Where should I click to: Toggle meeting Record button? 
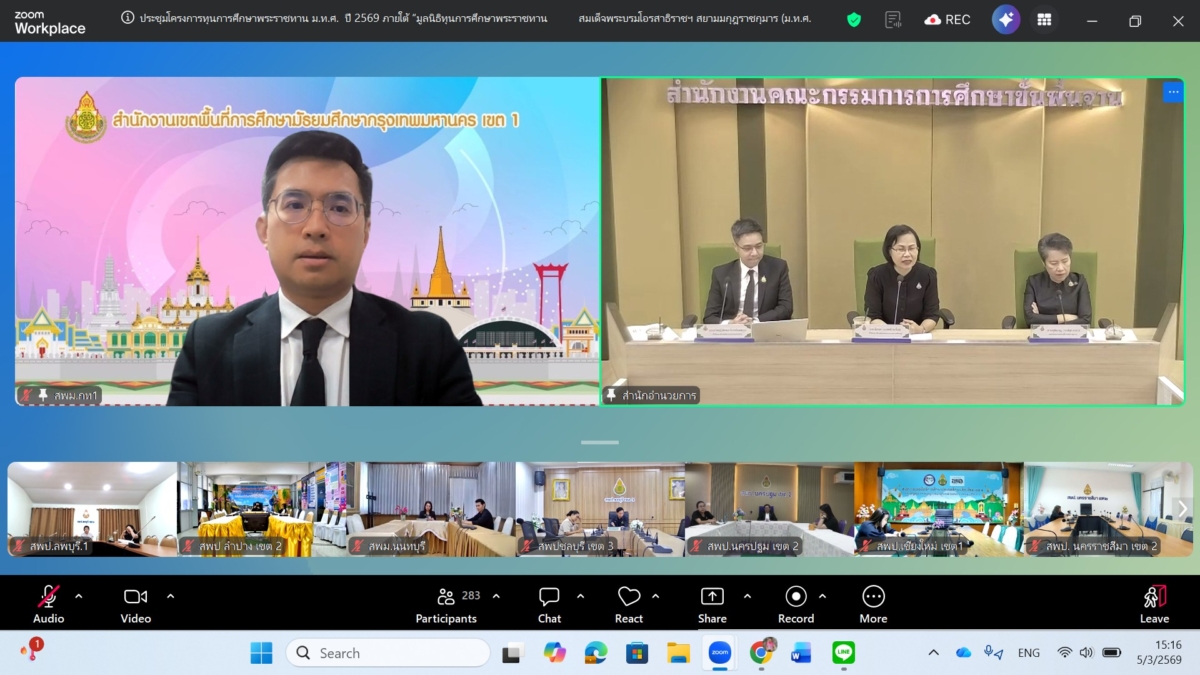pyautogui.click(x=796, y=604)
